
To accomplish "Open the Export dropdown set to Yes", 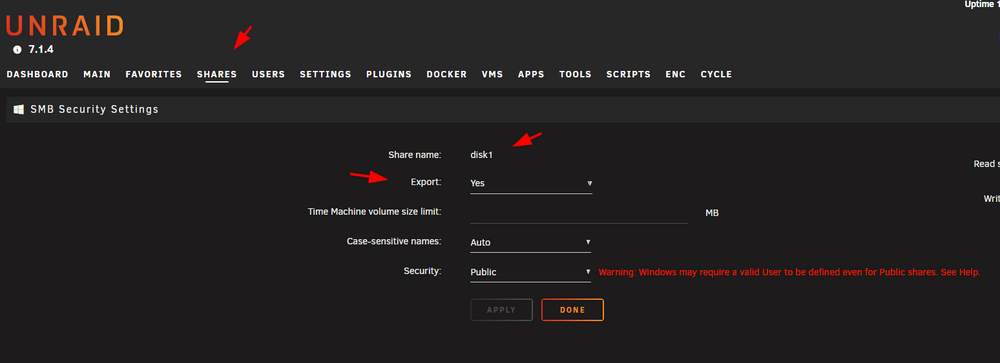I will click(531, 183).
